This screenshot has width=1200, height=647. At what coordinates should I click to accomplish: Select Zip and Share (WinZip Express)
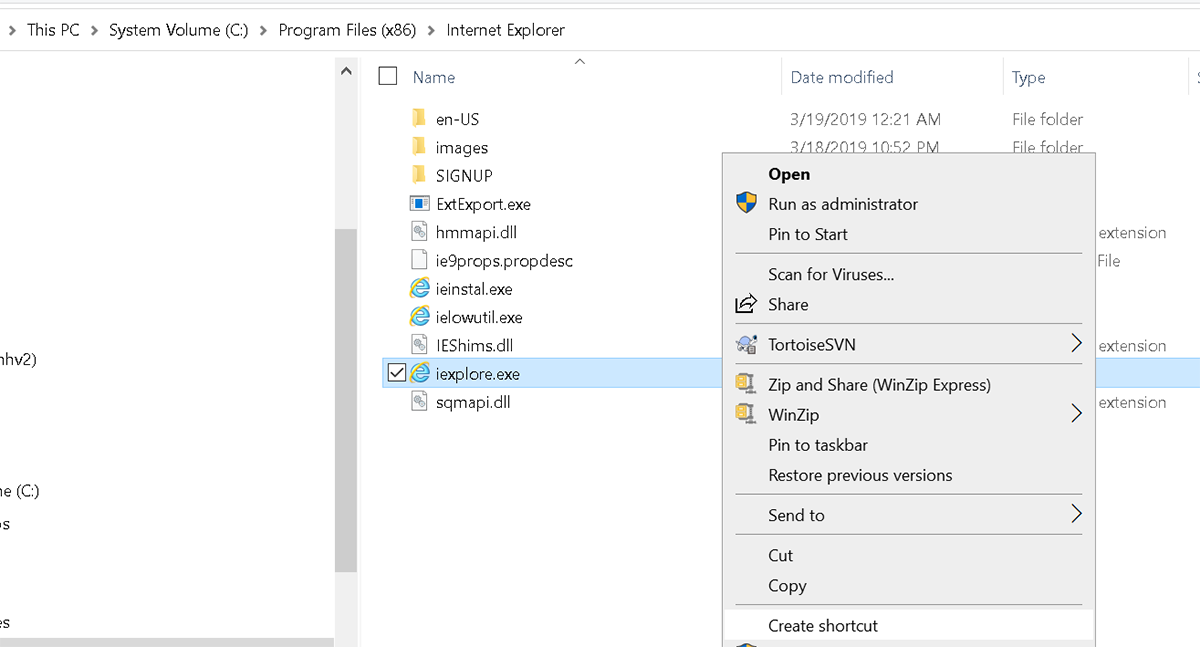click(879, 385)
